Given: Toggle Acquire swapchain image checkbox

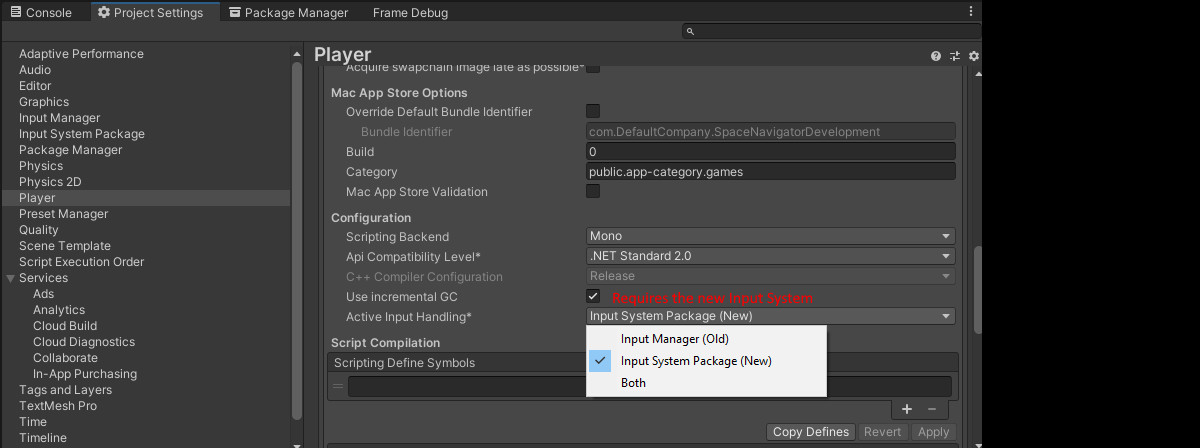Looking at the screenshot, I should pyautogui.click(x=593, y=68).
